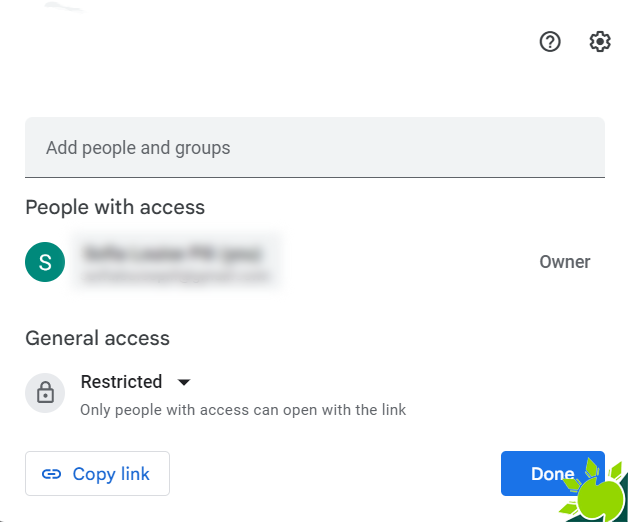Screen dimensions: 628x522
Task: Click the lock icon beside Restricted
Action: point(45,393)
